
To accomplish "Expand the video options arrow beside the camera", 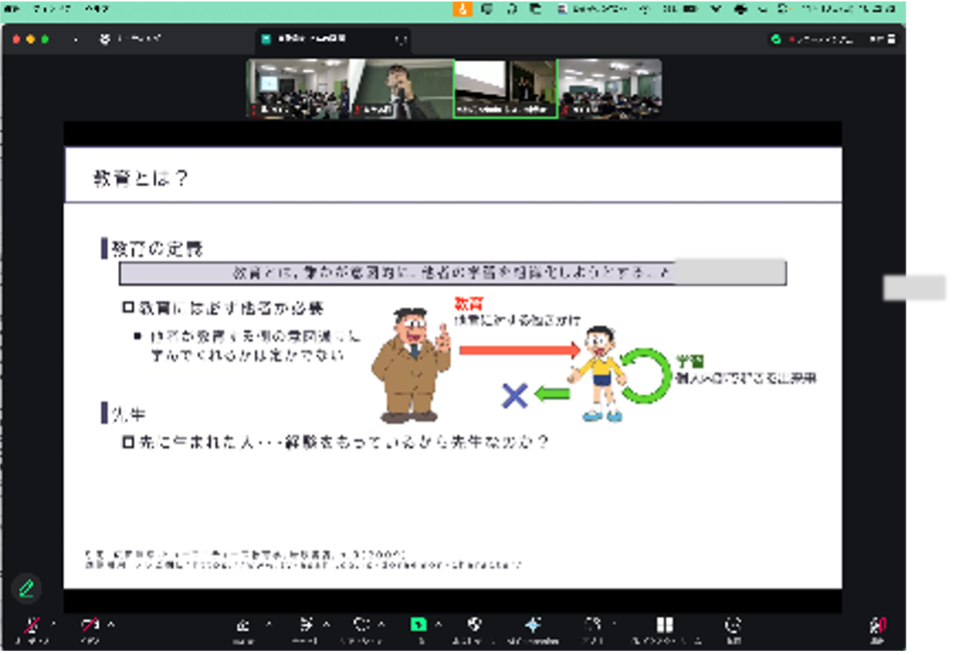I will click(x=111, y=622).
